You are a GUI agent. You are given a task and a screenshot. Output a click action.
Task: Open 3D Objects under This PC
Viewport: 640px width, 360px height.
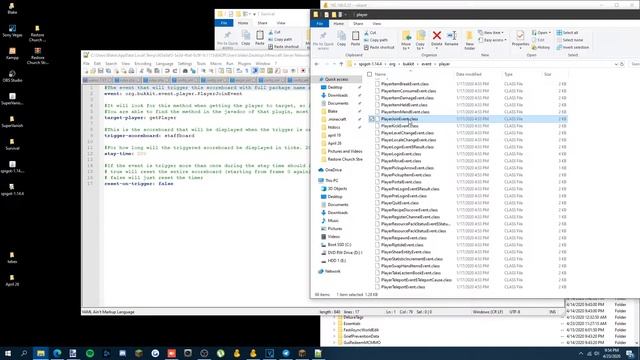(337, 189)
